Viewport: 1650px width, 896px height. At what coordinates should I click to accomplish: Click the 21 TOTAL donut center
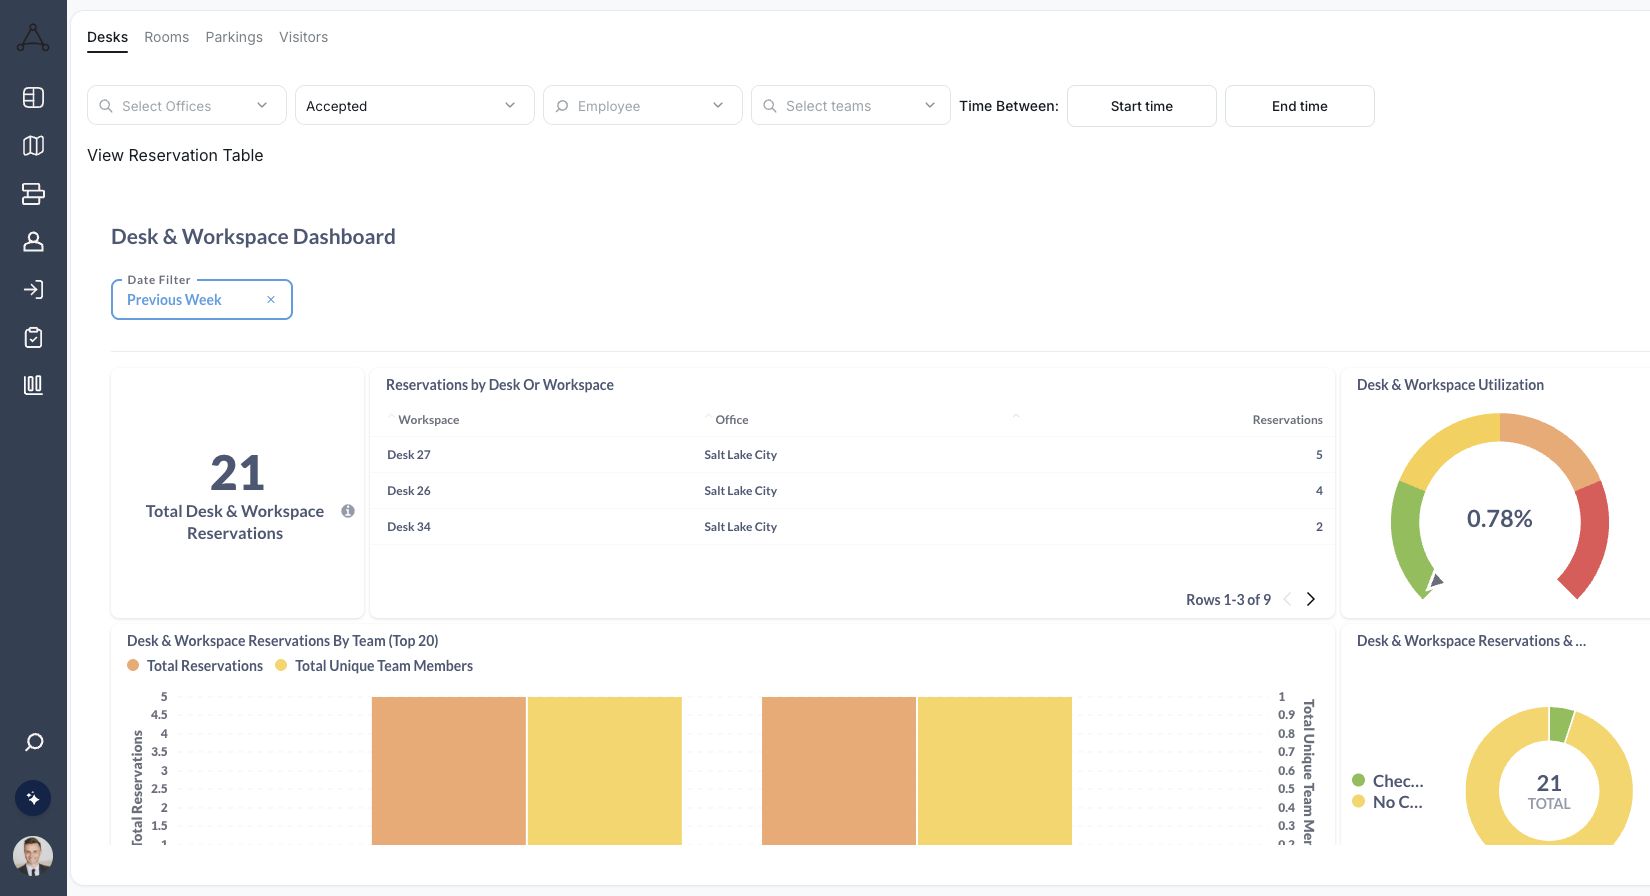[x=1549, y=791]
